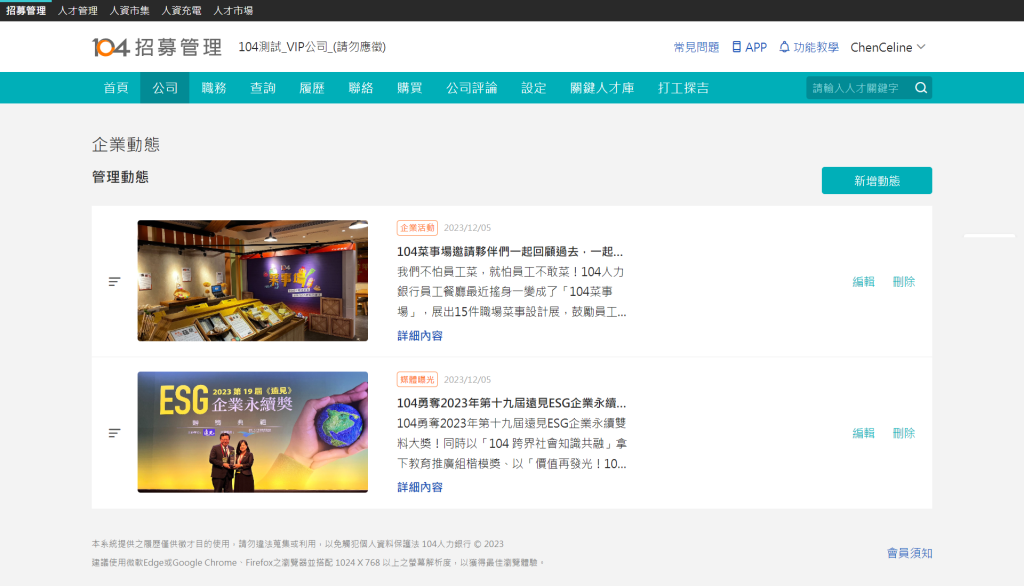Open 人才市場 in the top bar

[x=233, y=10]
